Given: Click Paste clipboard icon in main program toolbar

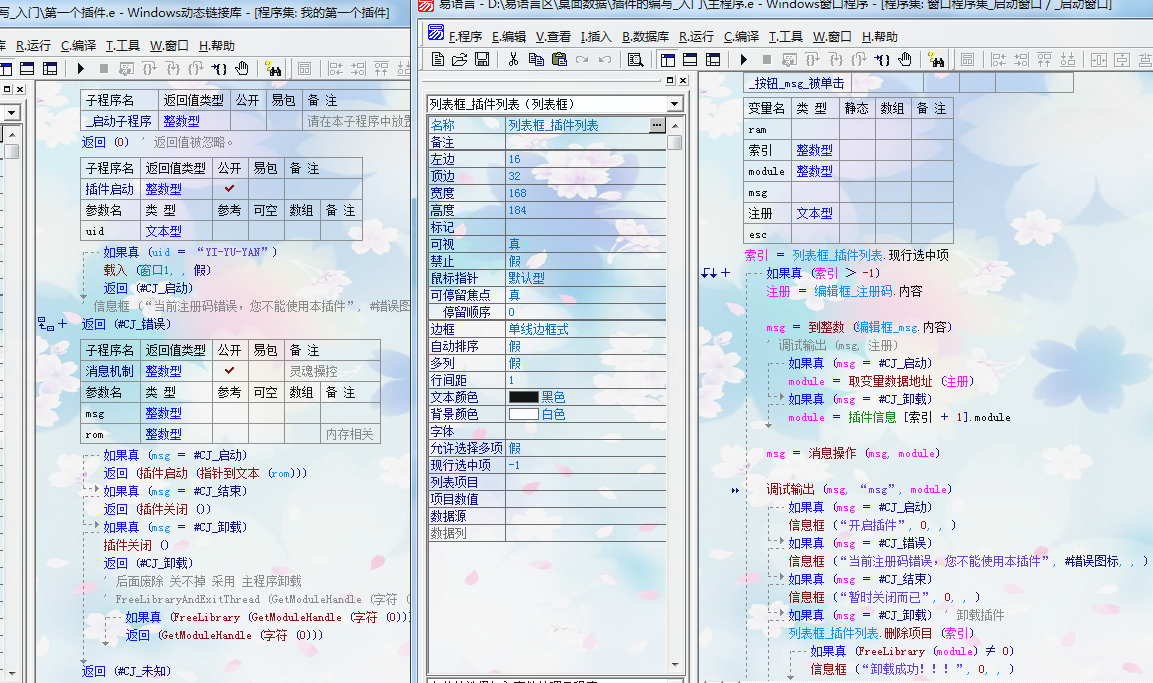Looking at the screenshot, I should [x=559, y=60].
